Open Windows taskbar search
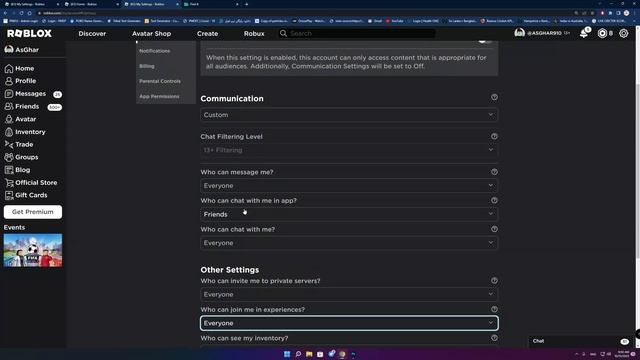Viewport: 640px width, 360px height. pyautogui.click(x=298, y=354)
